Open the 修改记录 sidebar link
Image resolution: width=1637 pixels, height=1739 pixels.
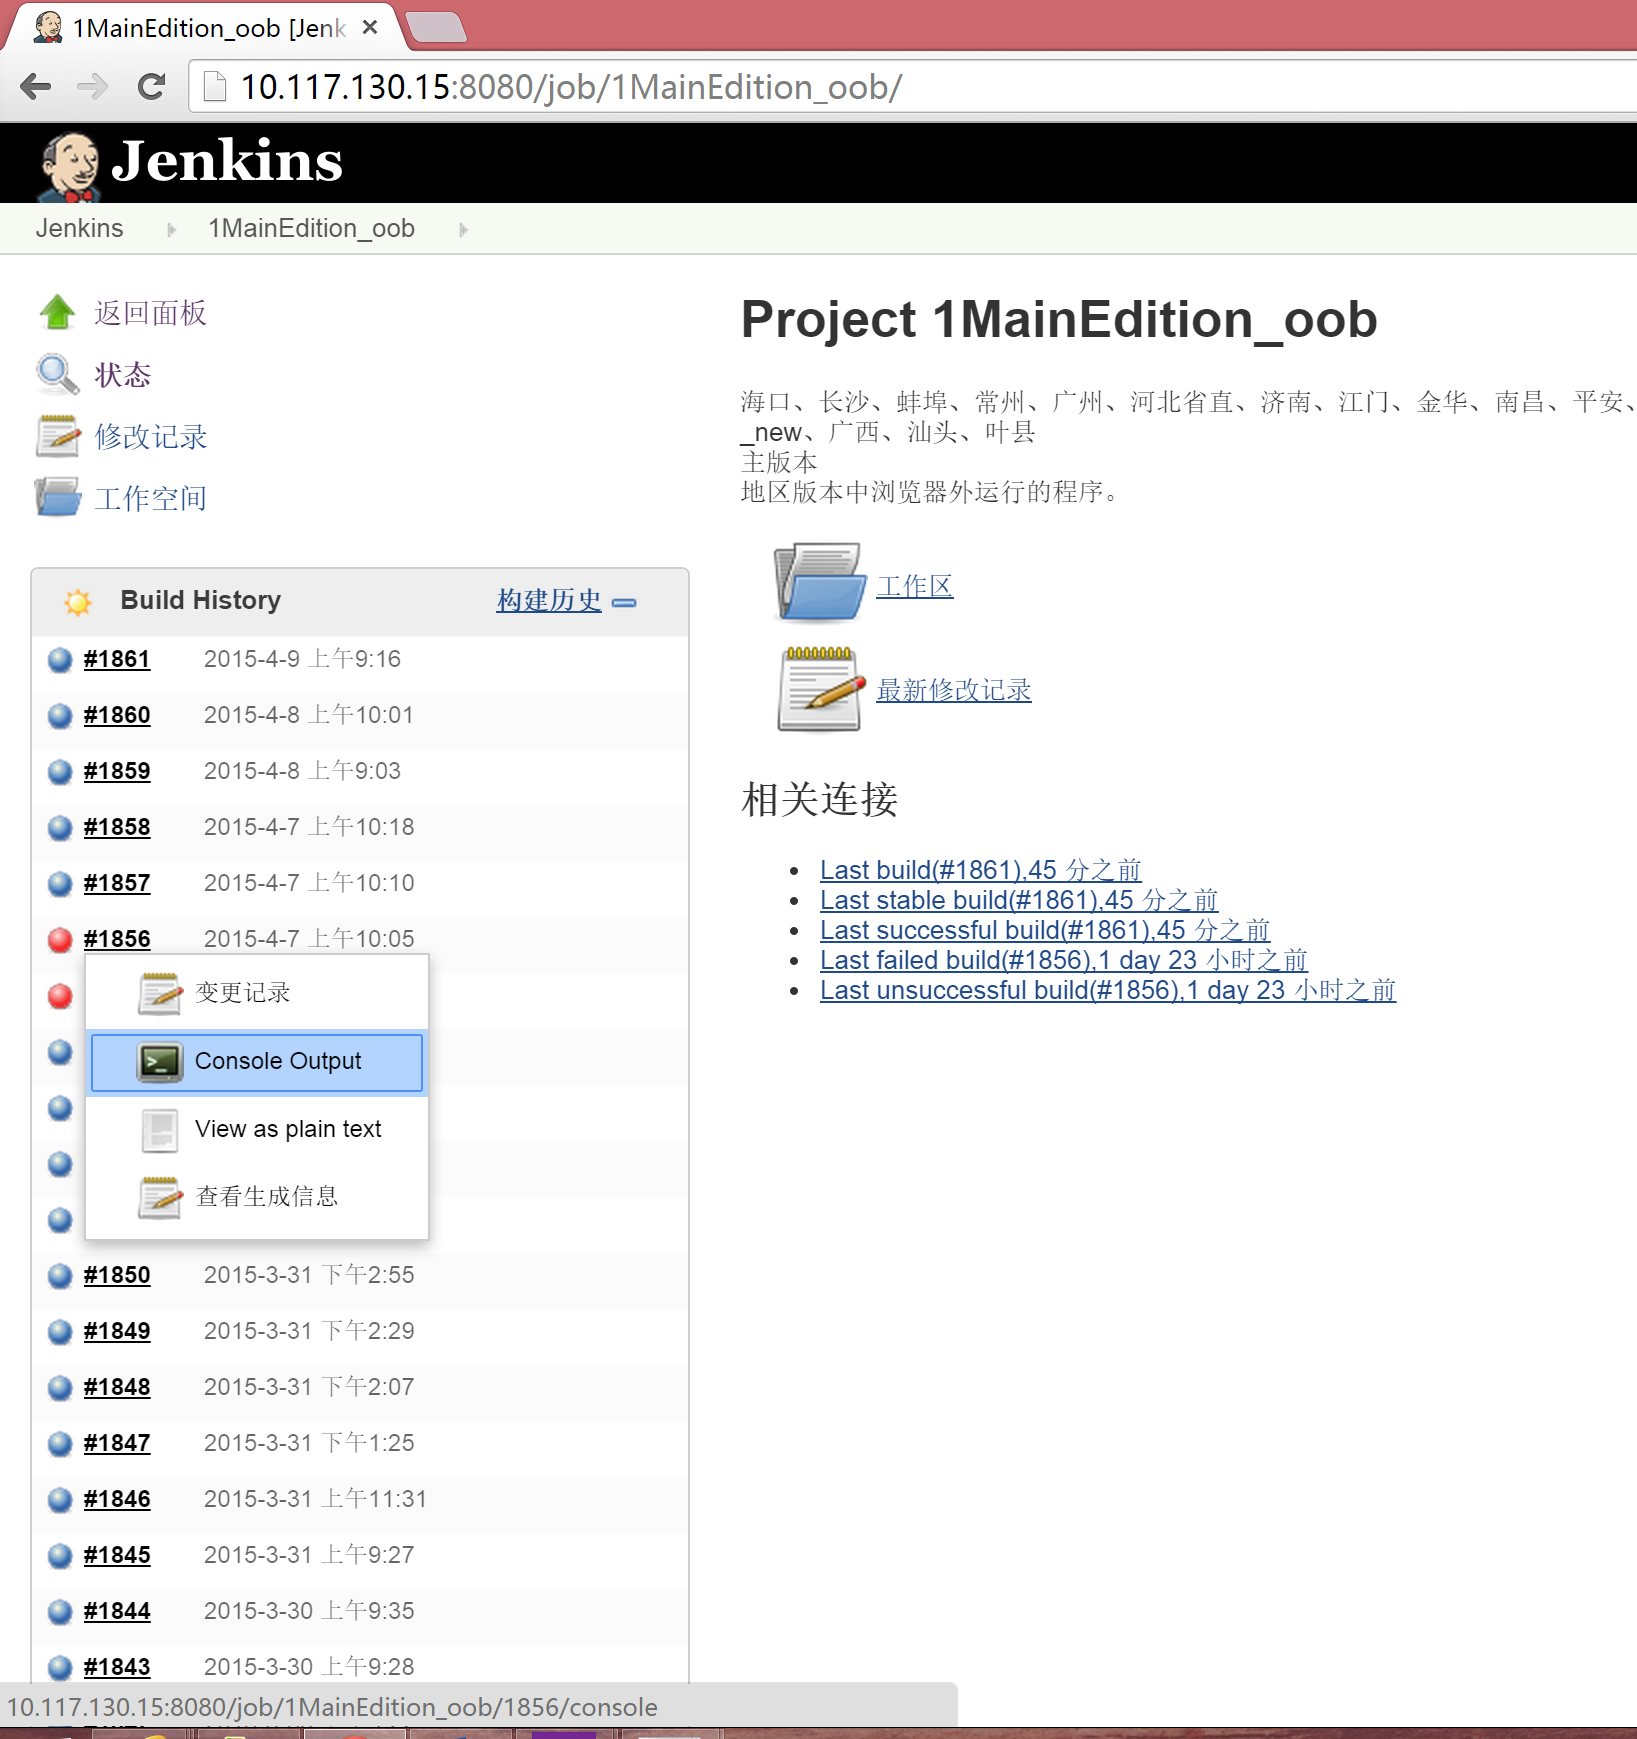pyautogui.click(x=151, y=437)
